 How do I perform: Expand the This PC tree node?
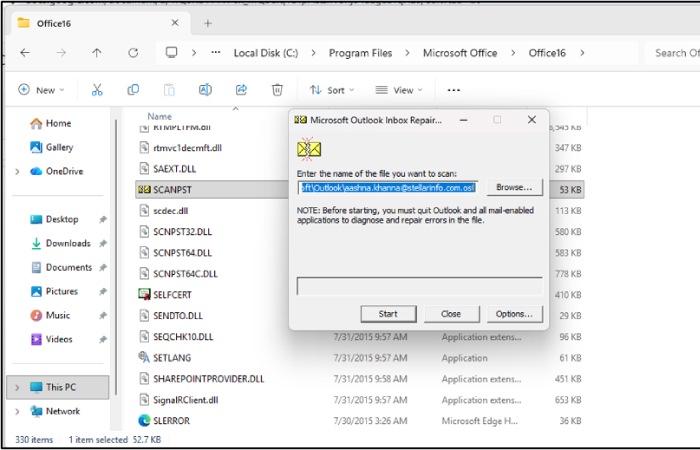(x=17, y=387)
